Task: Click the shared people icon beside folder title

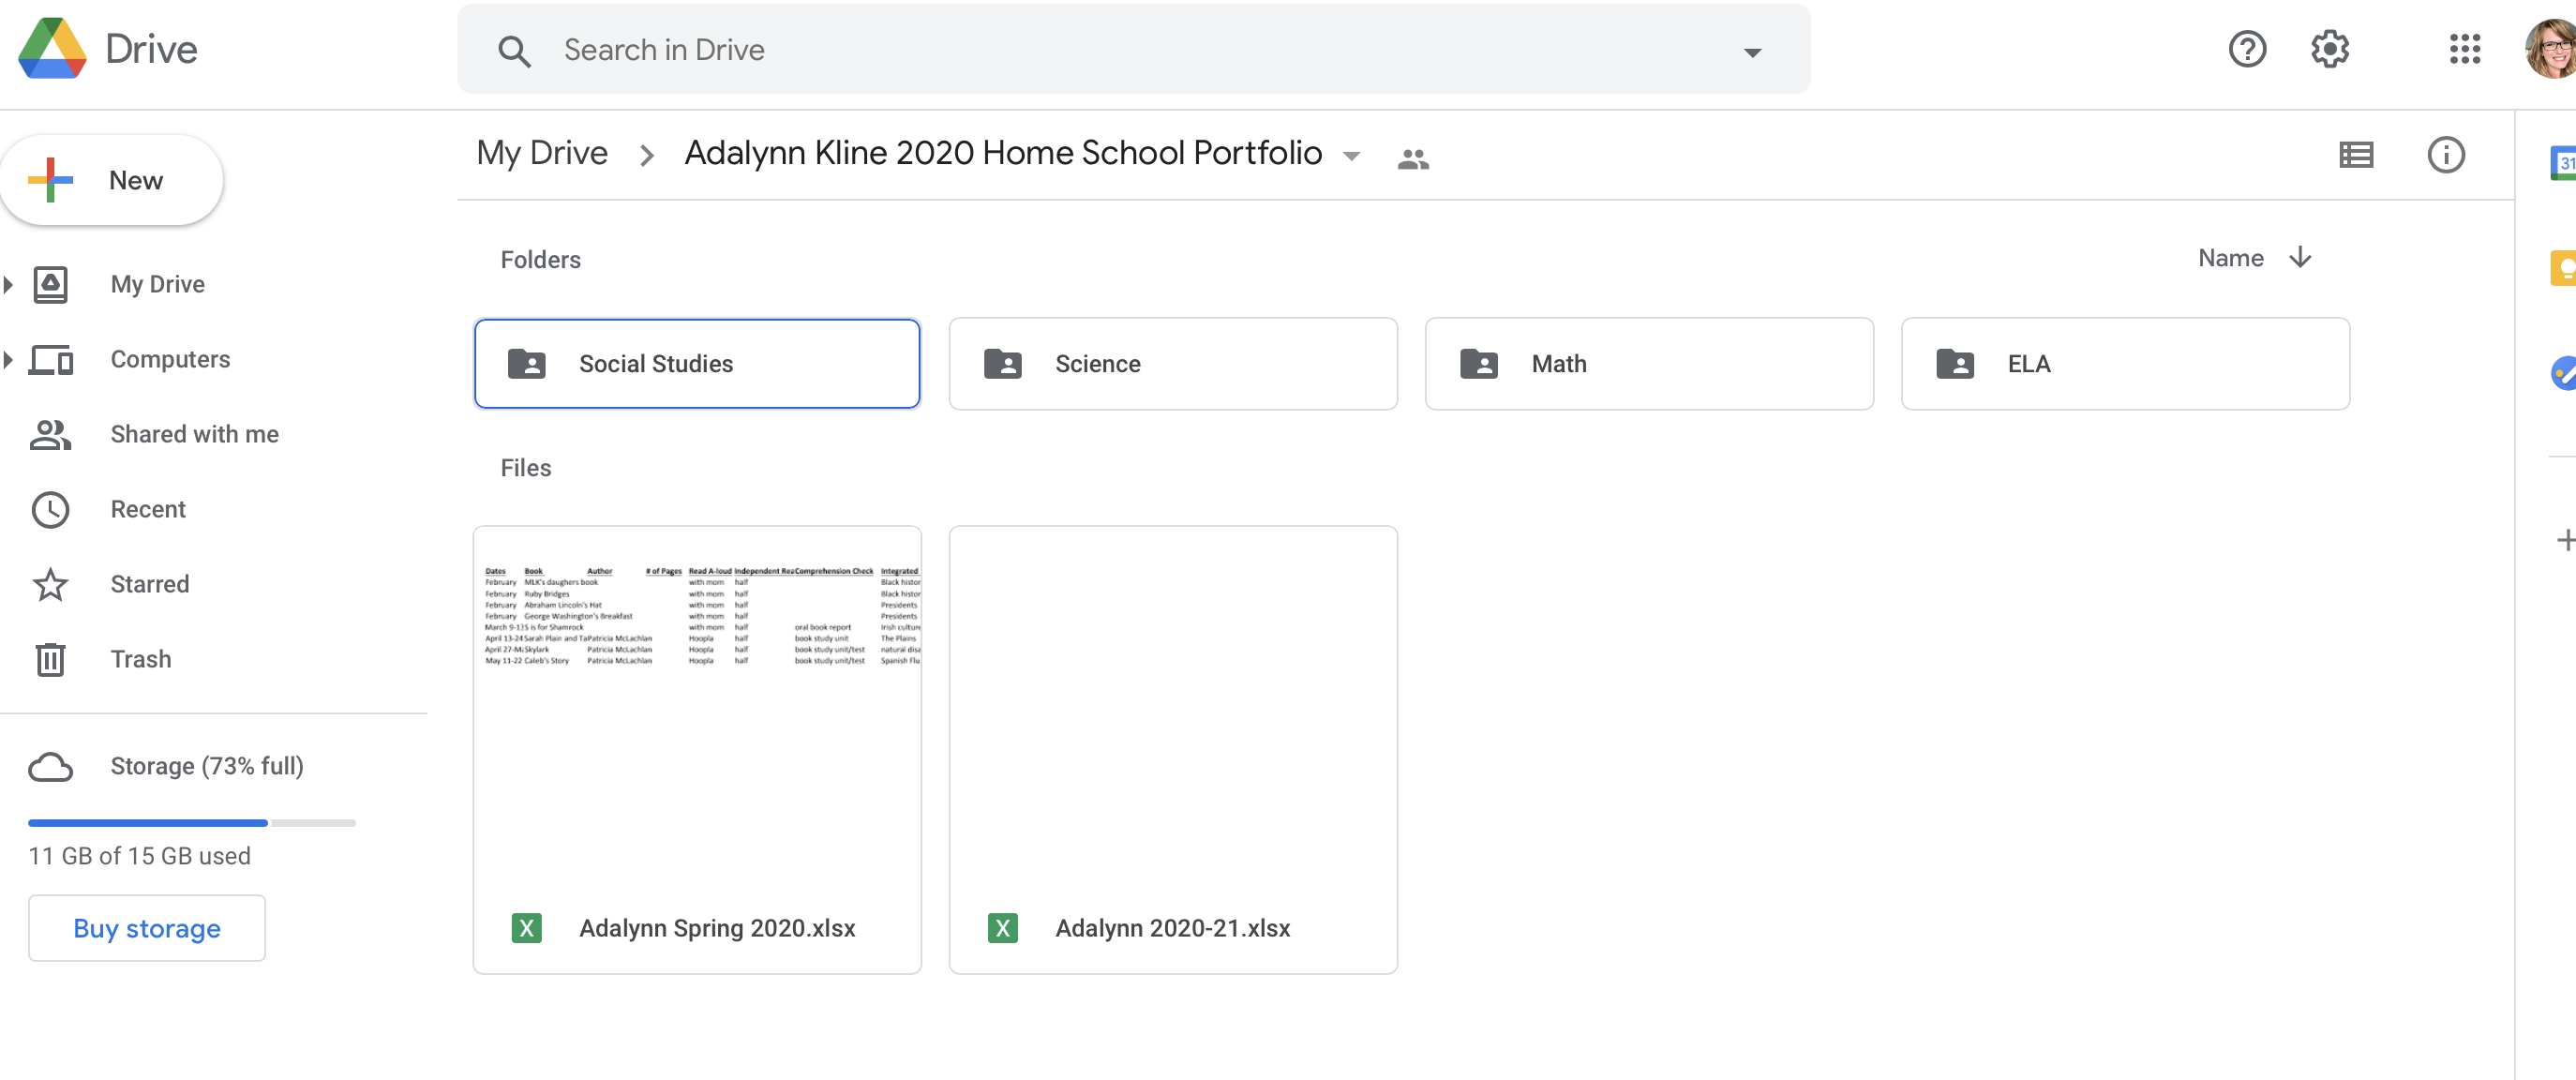Action: pyautogui.click(x=1412, y=158)
